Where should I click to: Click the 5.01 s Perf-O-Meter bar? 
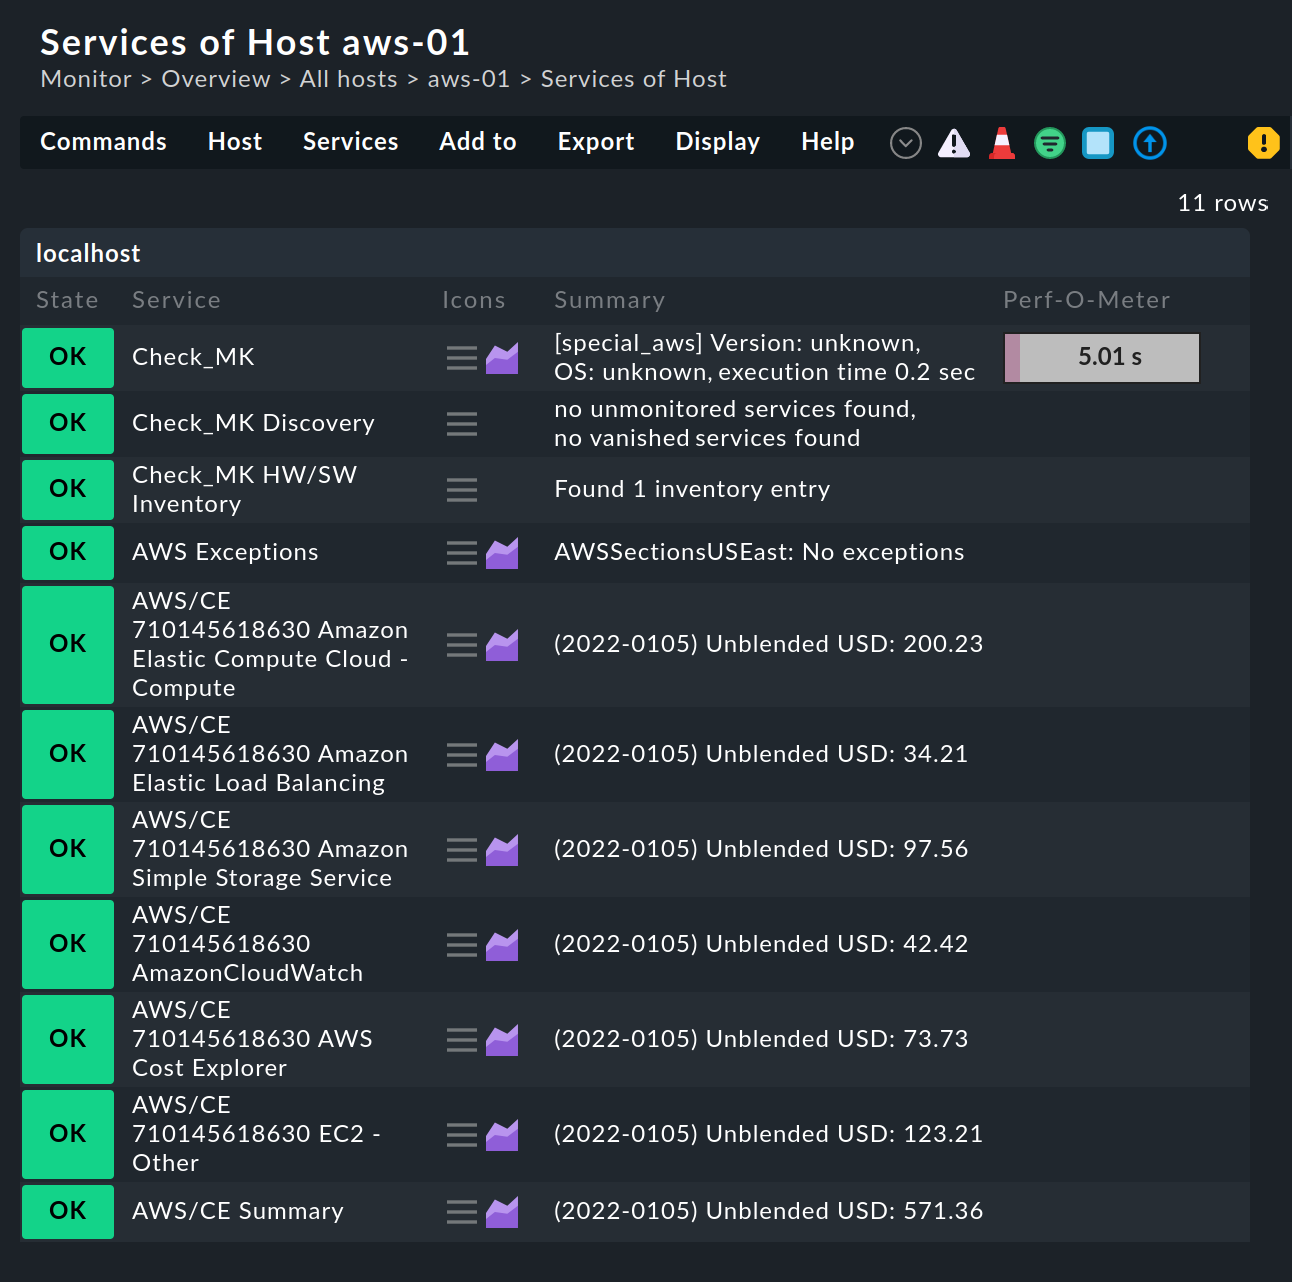coord(1101,358)
